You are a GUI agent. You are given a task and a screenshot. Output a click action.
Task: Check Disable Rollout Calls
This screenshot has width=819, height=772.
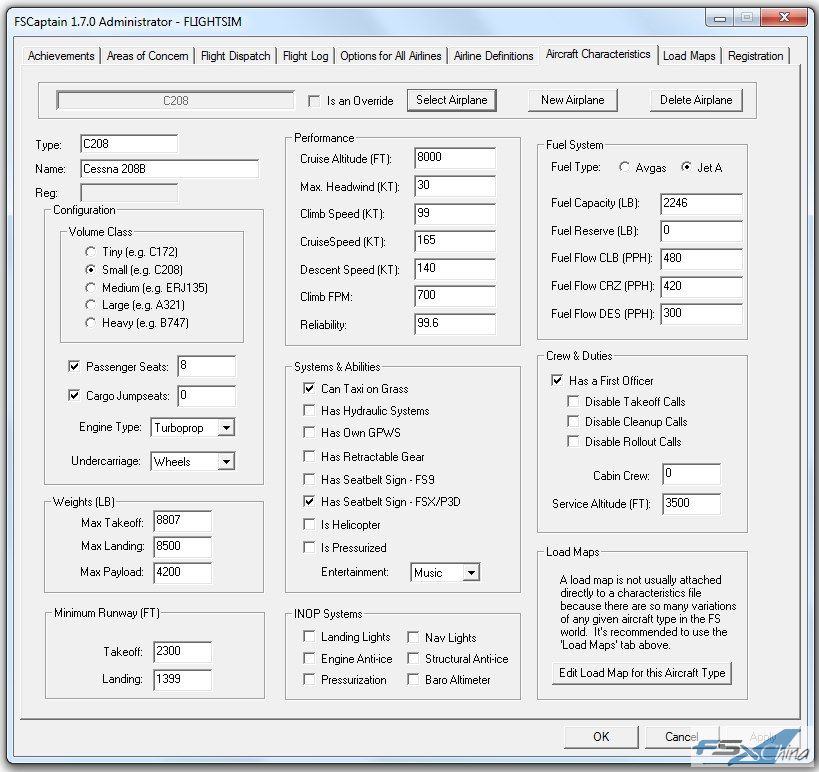click(x=573, y=441)
